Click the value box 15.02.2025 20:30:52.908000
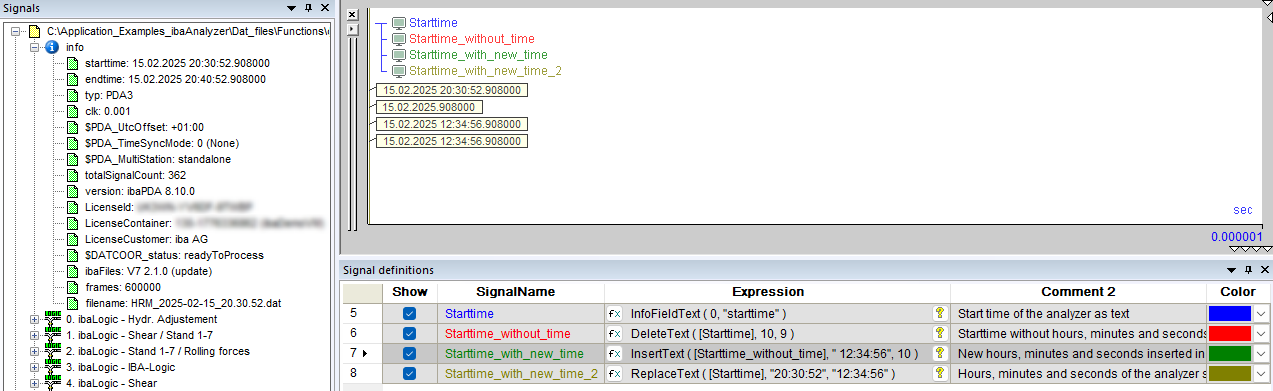This screenshot has width=1273, height=391. tap(451, 90)
